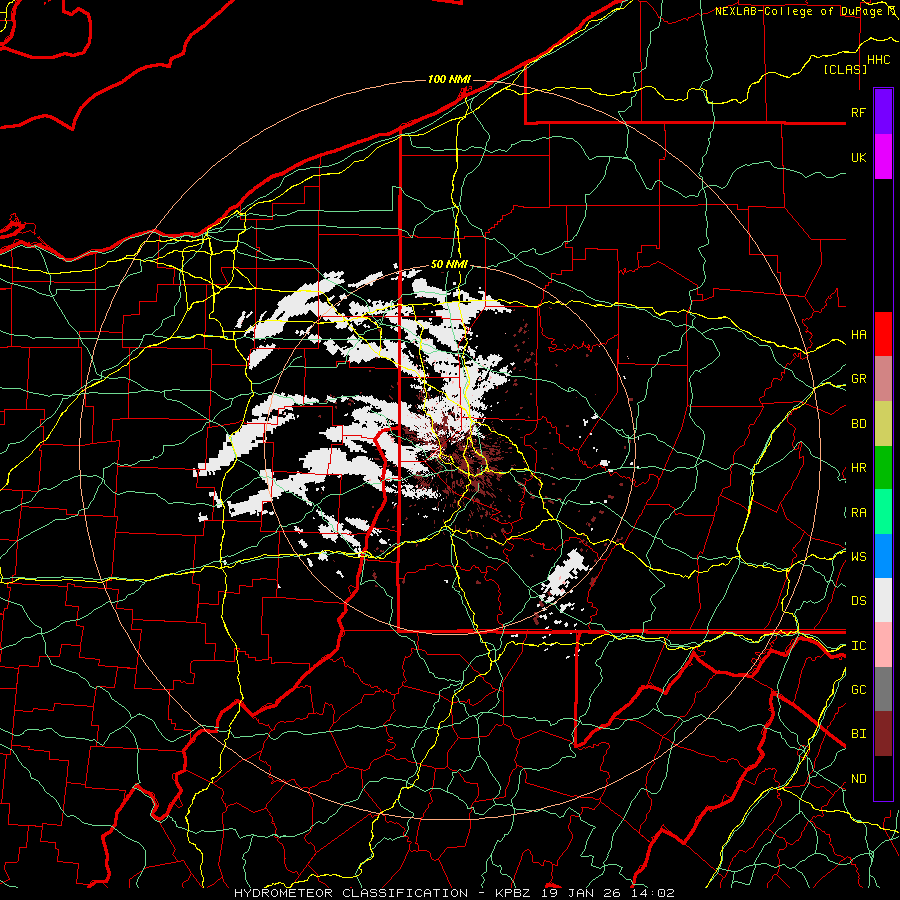Select the GR pinkish-brown legend swatch

pyautogui.click(x=883, y=379)
